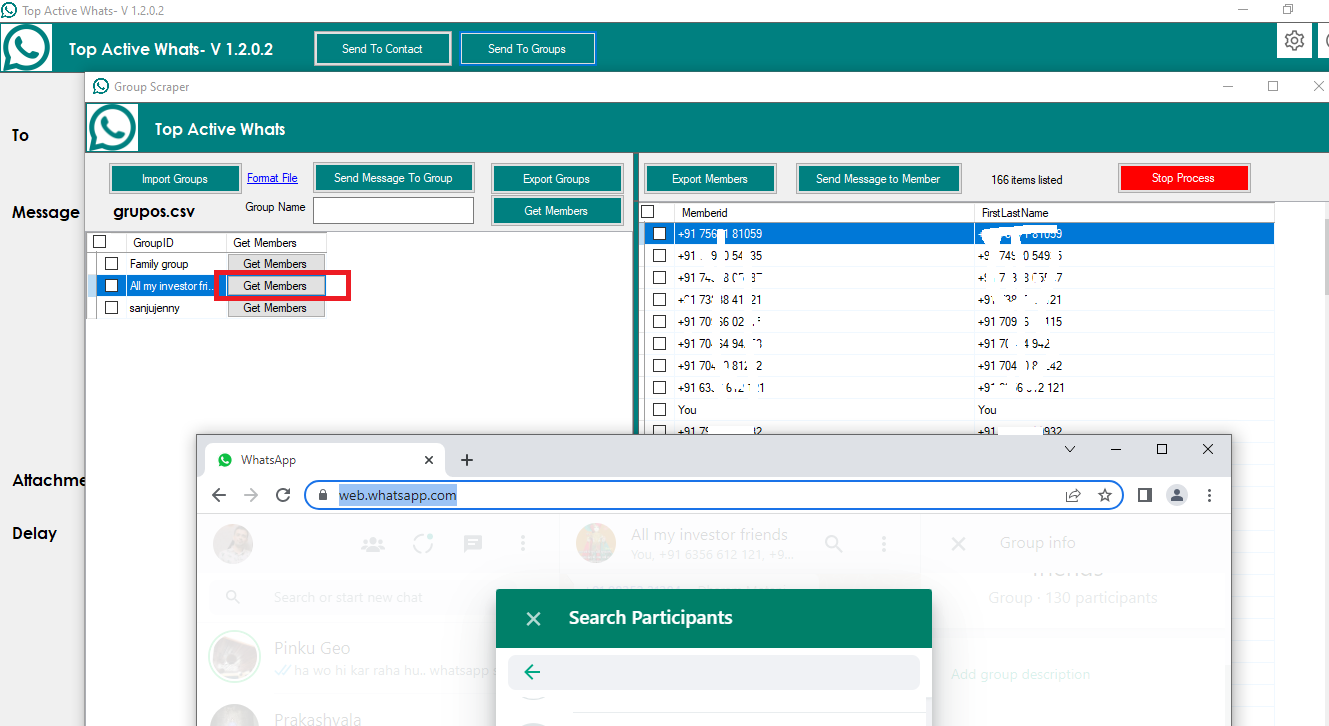Image resolution: width=1329 pixels, height=726 pixels.
Task: Check All my investor friends checkbox
Action: pyautogui.click(x=112, y=286)
